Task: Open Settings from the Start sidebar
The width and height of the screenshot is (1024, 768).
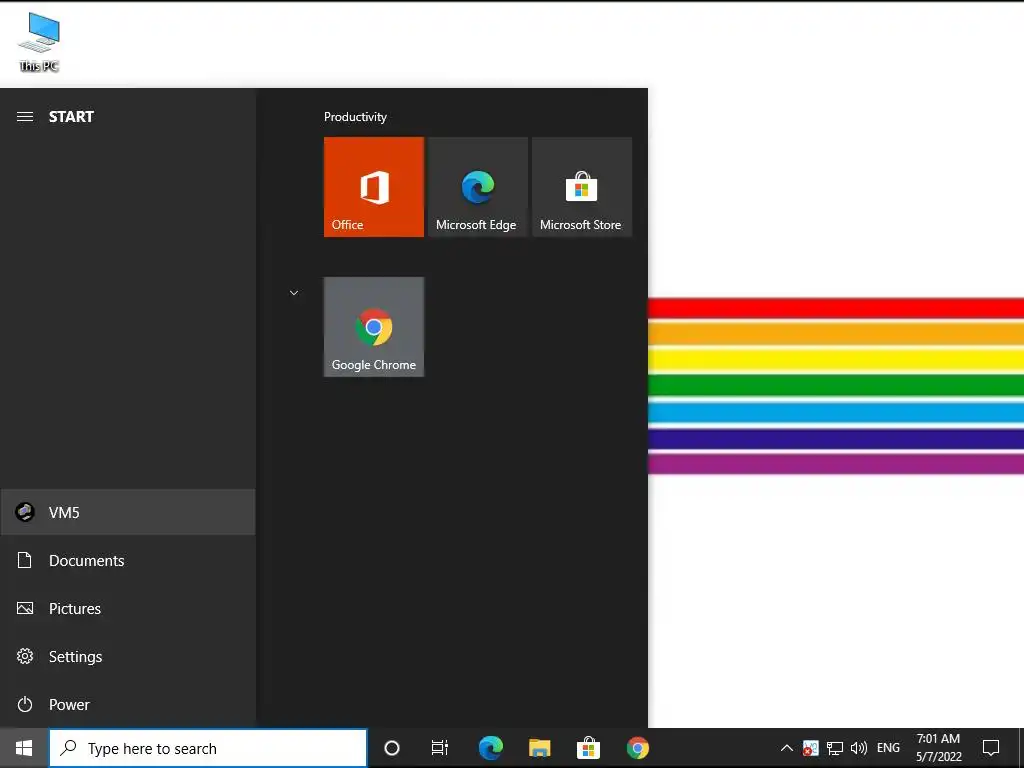Action: click(x=128, y=656)
